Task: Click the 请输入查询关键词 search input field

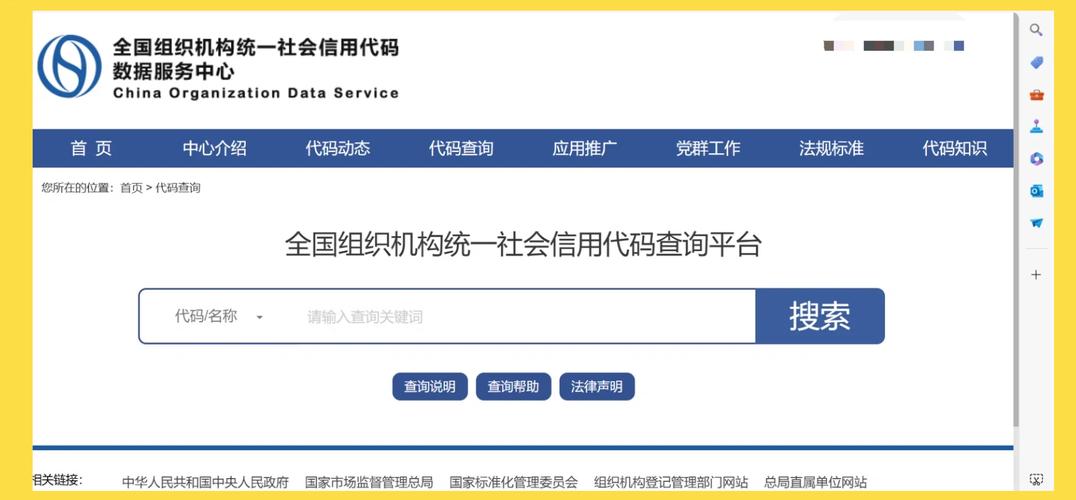Action: (525, 317)
